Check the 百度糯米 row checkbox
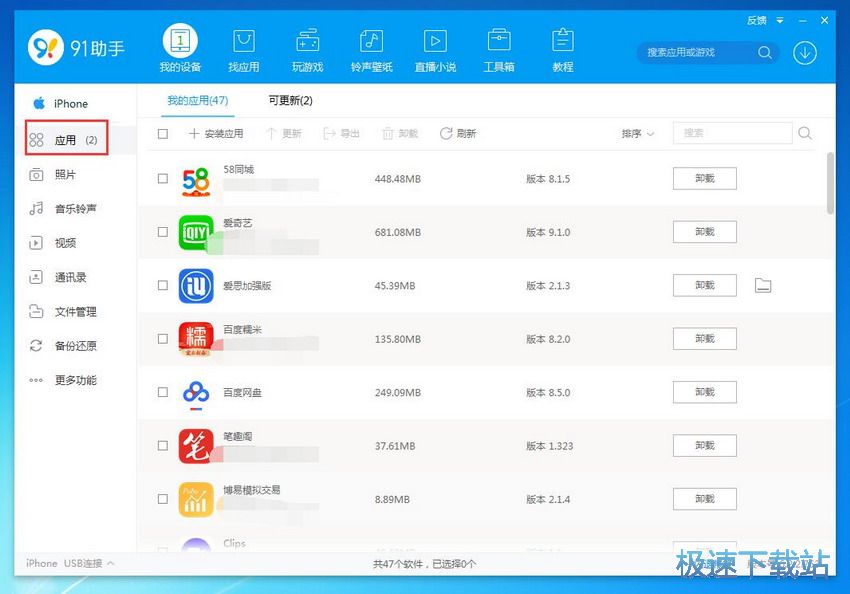850x594 pixels. pyautogui.click(x=163, y=339)
